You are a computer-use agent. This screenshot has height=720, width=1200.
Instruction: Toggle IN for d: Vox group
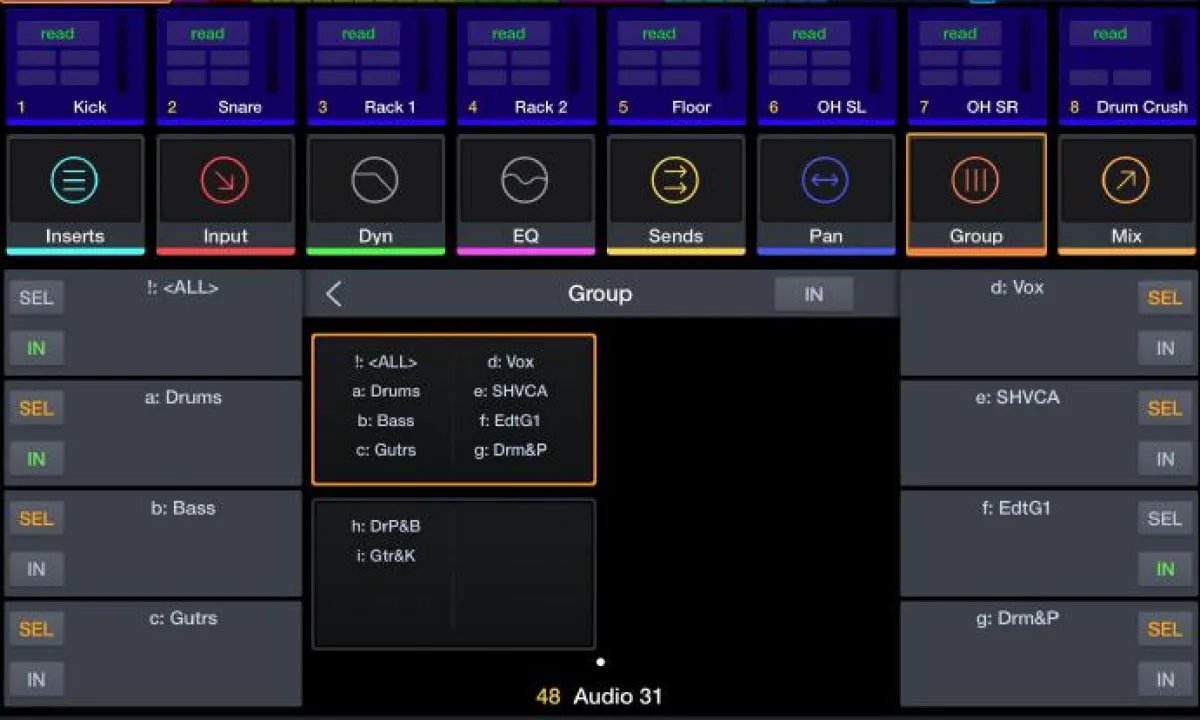click(x=1165, y=348)
